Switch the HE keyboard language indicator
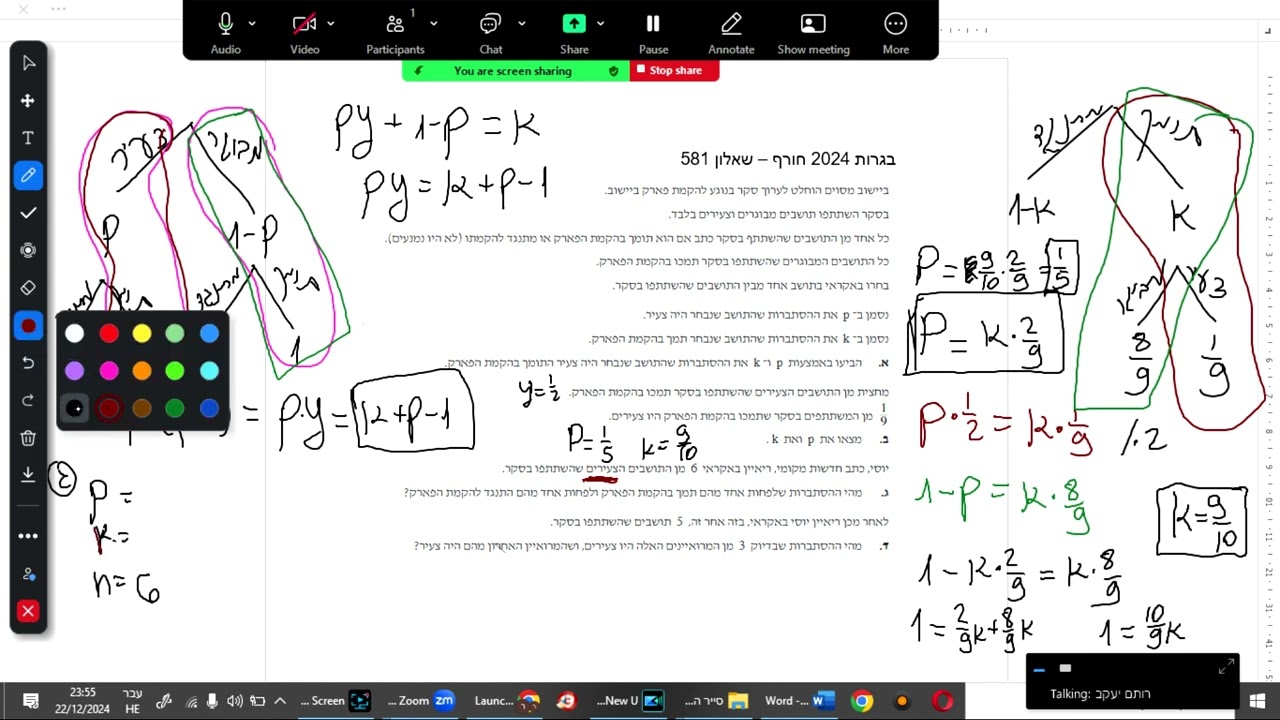 [132, 701]
